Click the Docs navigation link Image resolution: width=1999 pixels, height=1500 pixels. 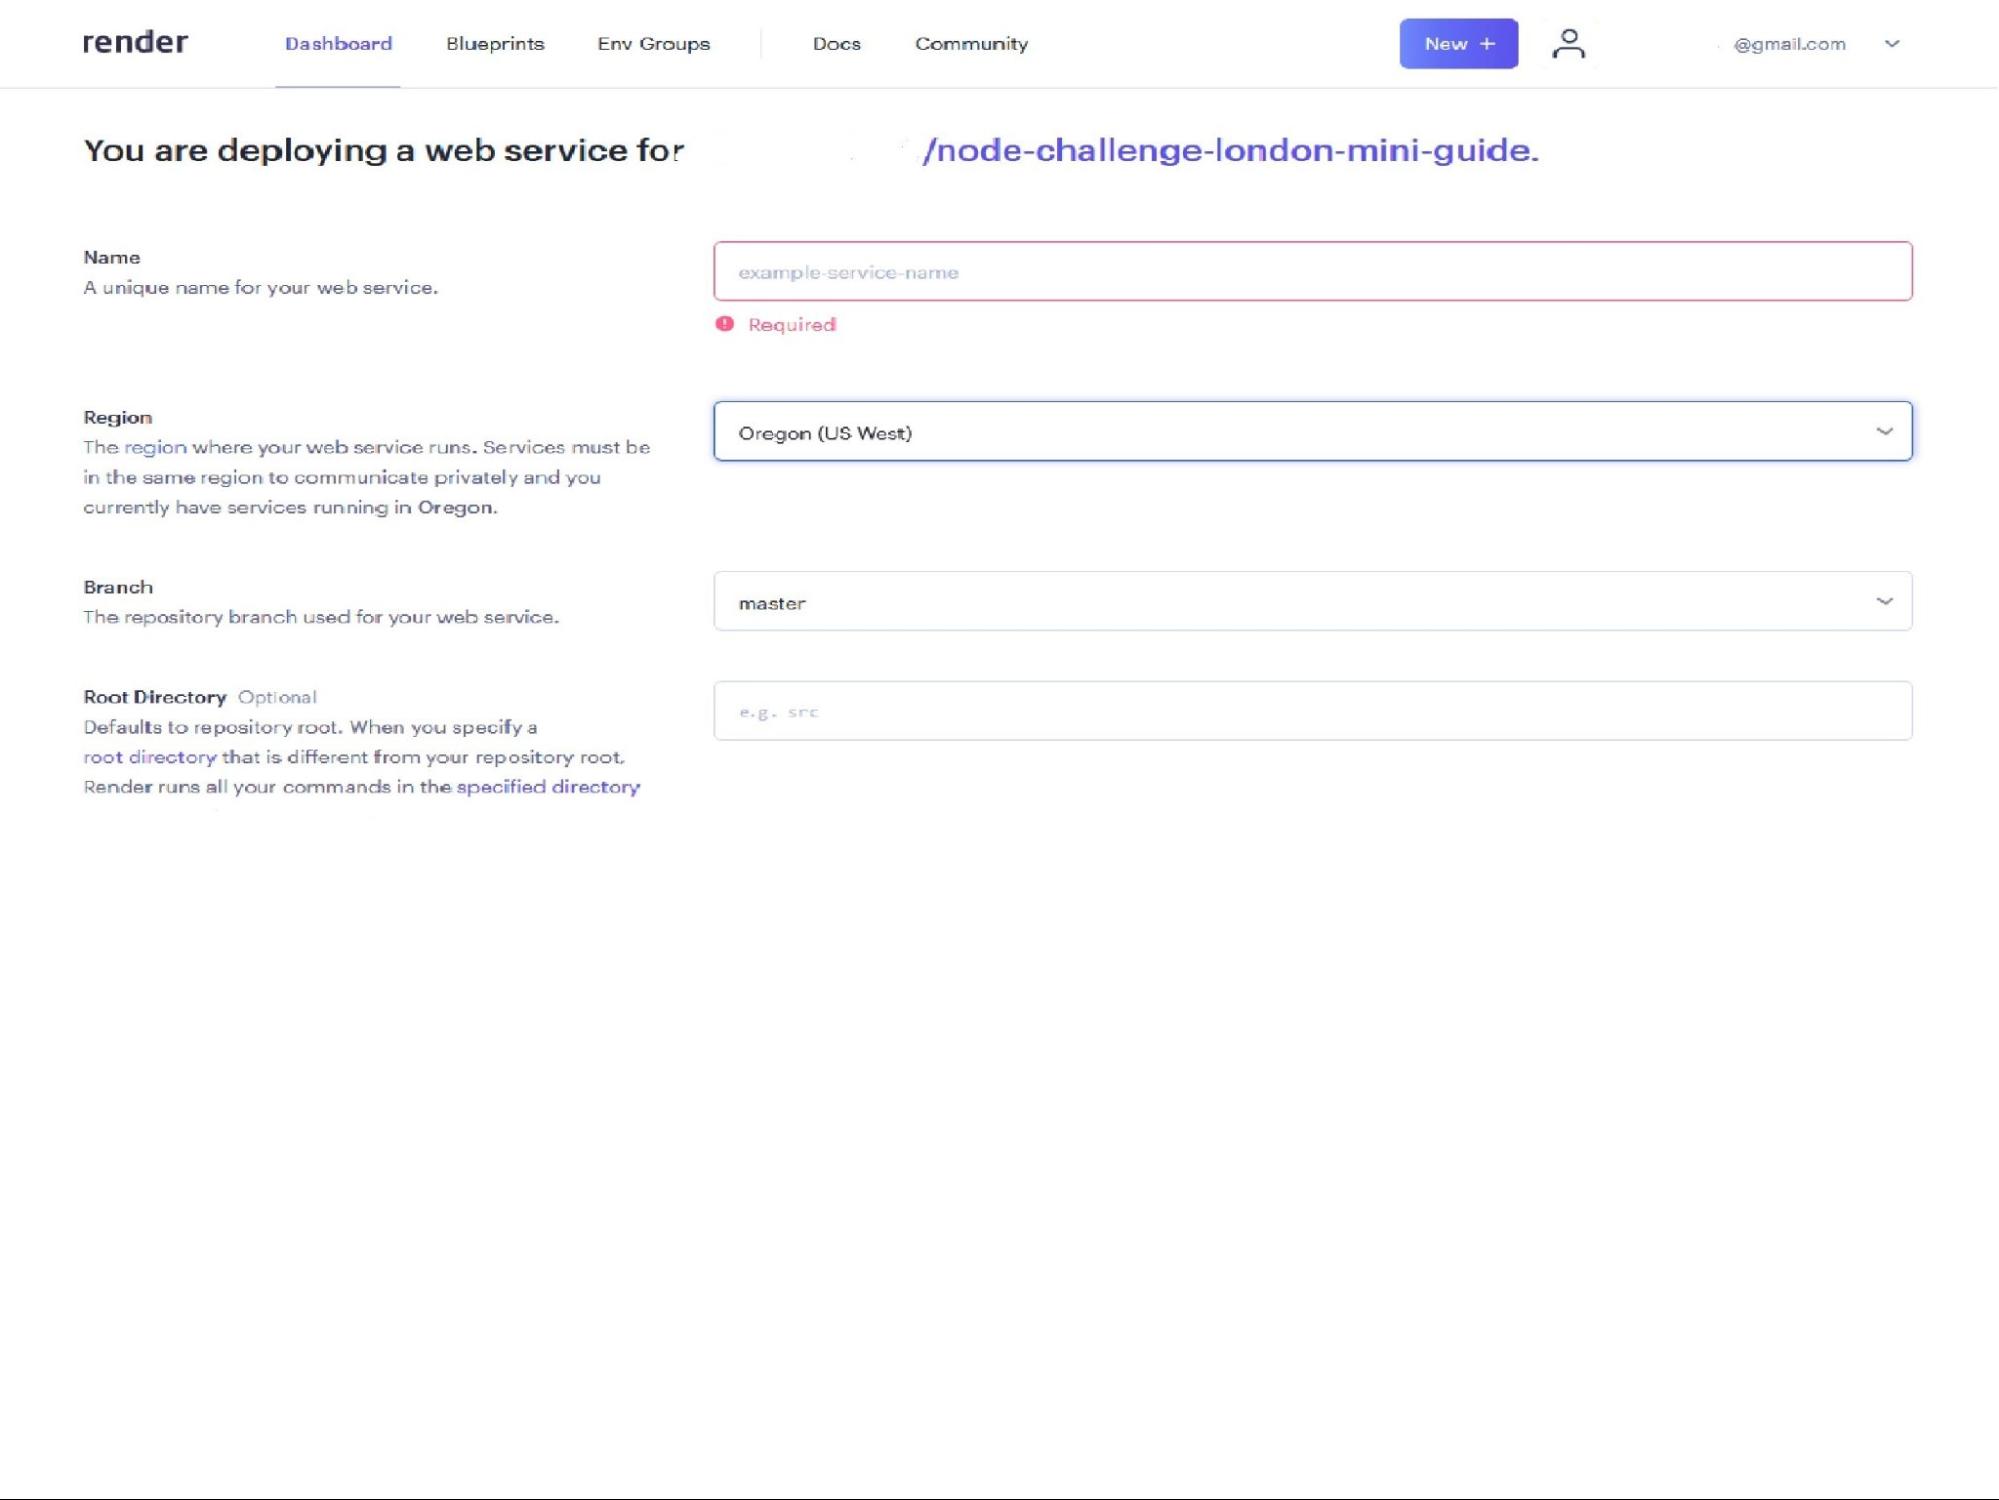(x=836, y=43)
